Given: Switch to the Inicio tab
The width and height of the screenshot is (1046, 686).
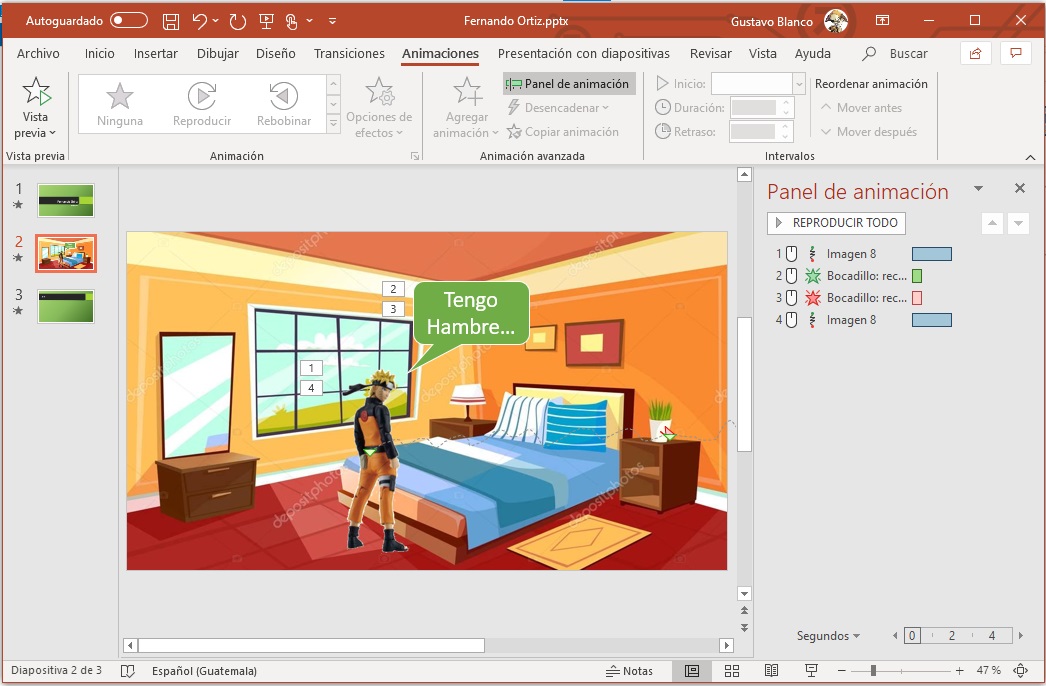Looking at the screenshot, I should 99,53.
